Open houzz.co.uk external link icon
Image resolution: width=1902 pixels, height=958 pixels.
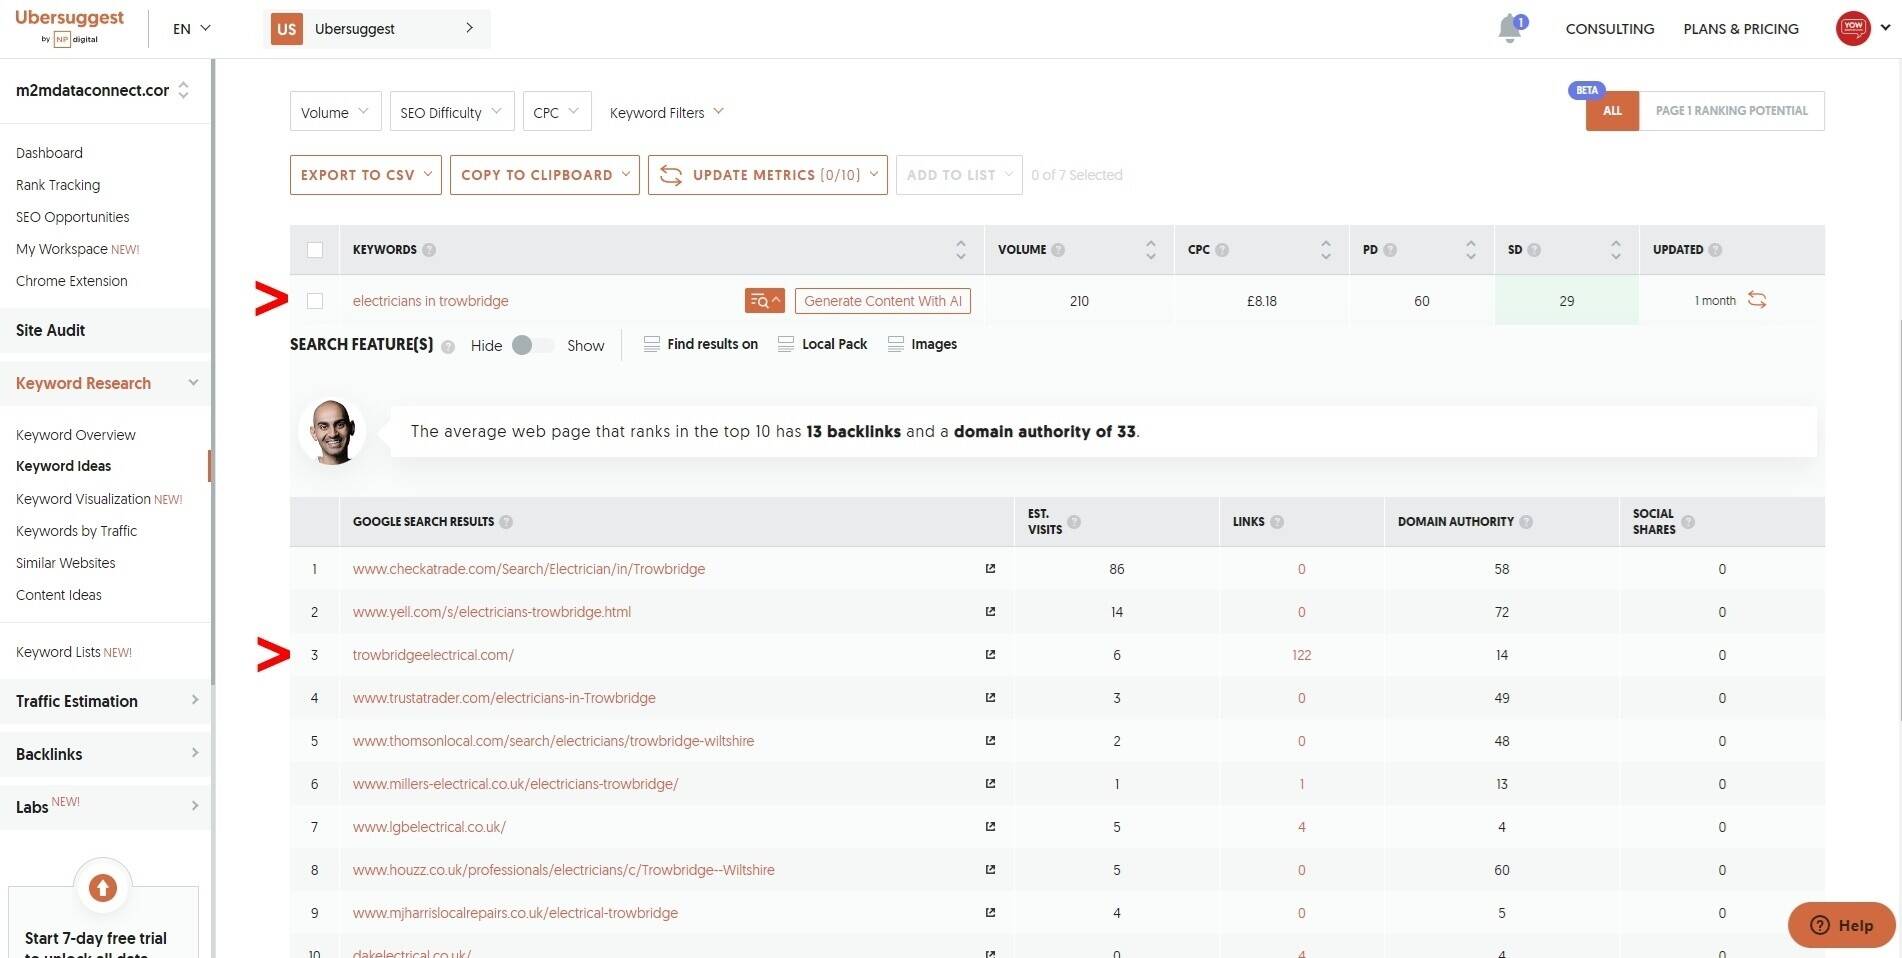(x=990, y=870)
